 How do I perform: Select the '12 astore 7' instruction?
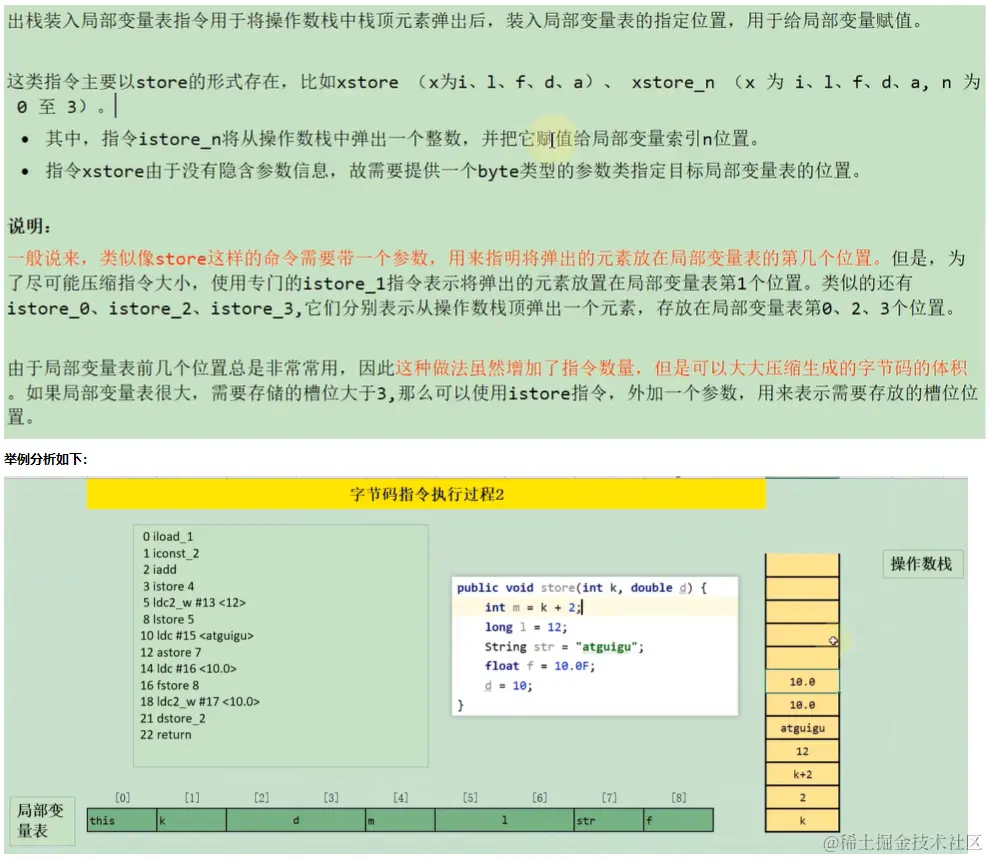pyautogui.click(x=170, y=652)
